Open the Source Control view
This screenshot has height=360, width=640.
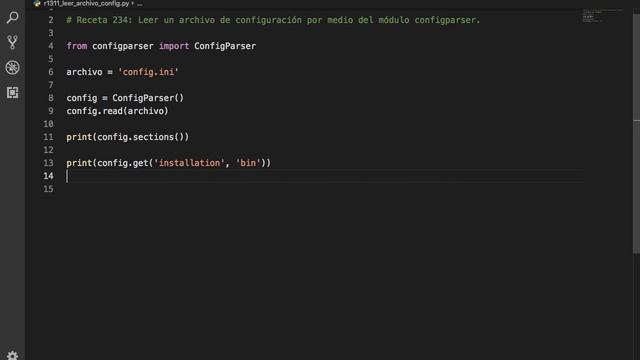click(12, 42)
